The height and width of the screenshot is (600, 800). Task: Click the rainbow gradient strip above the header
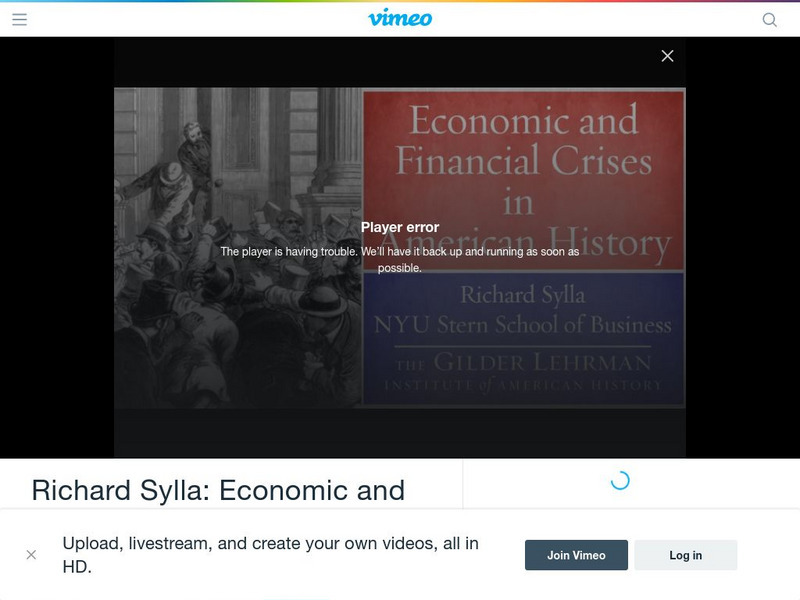(400, 3)
